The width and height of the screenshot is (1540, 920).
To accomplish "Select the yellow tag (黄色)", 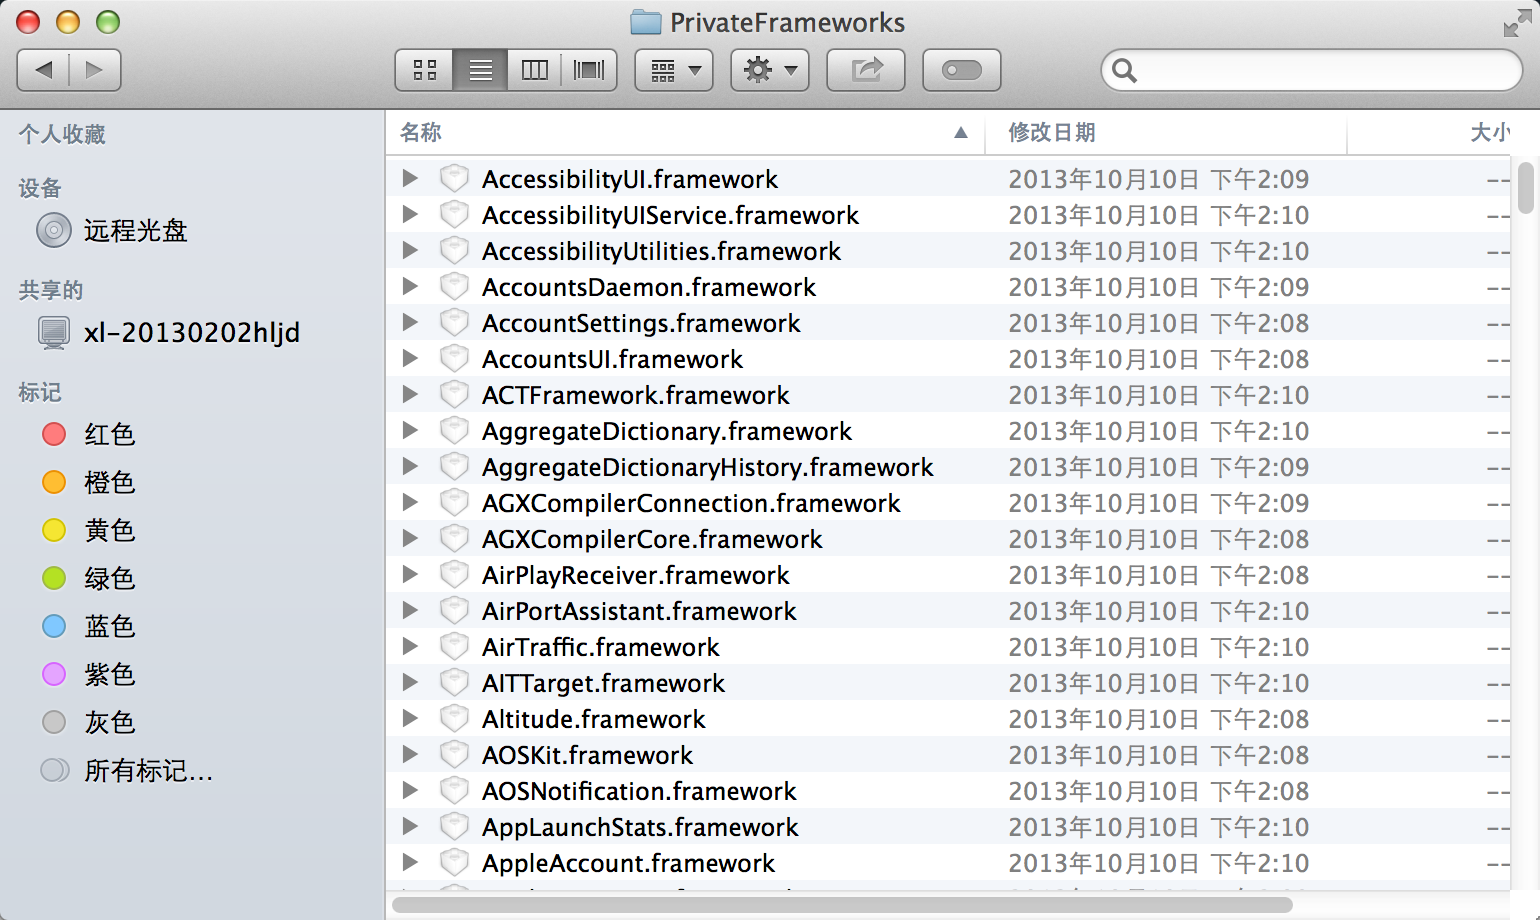I will tap(88, 530).
